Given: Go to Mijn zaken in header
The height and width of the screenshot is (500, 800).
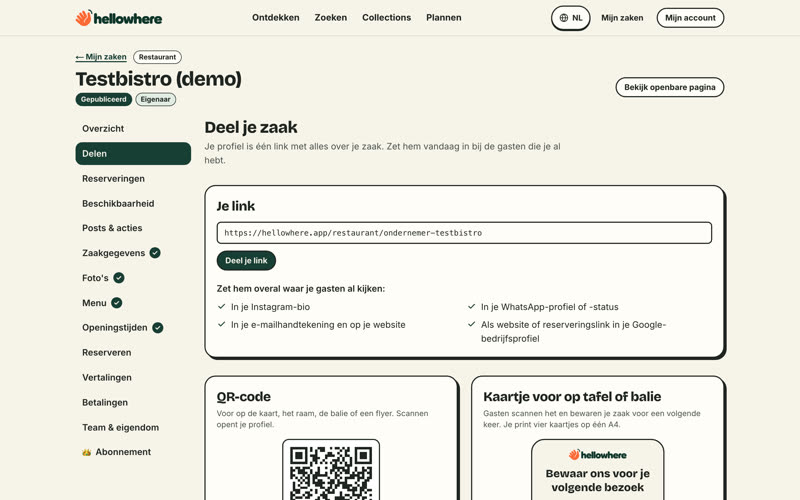Looking at the screenshot, I should (622, 18).
